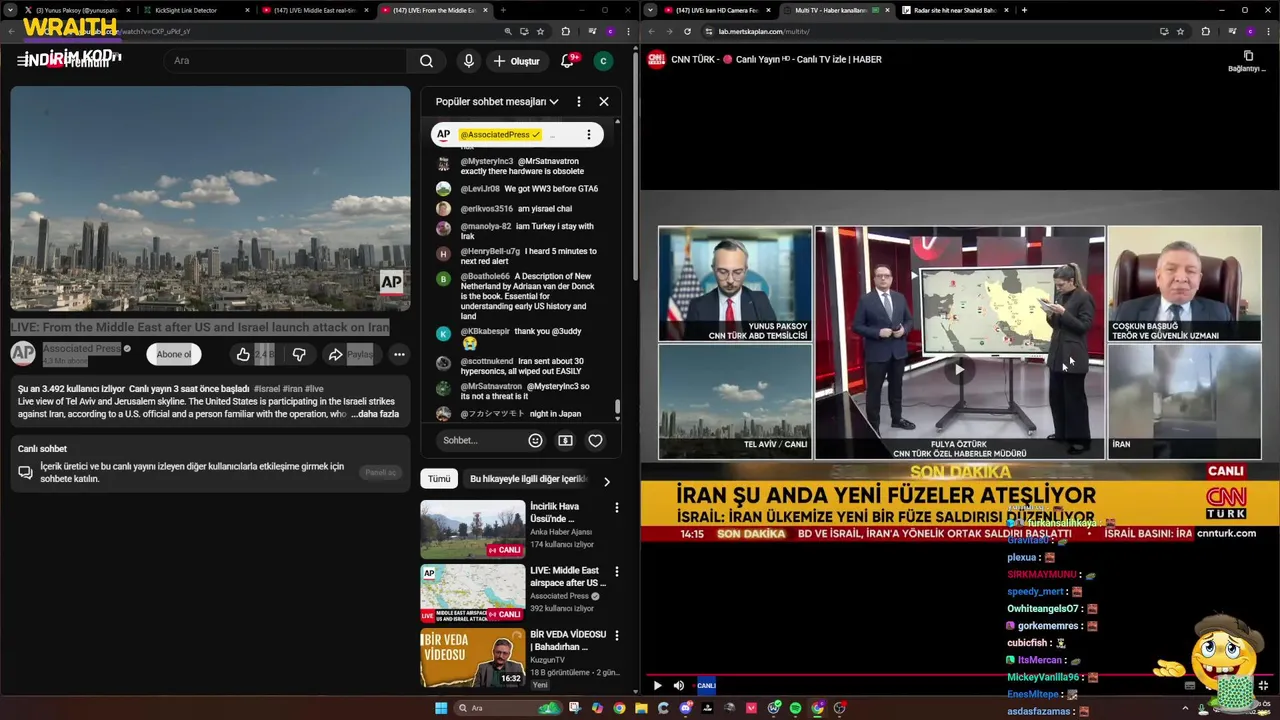Open live chat three-dot options menu

(x=578, y=101)
